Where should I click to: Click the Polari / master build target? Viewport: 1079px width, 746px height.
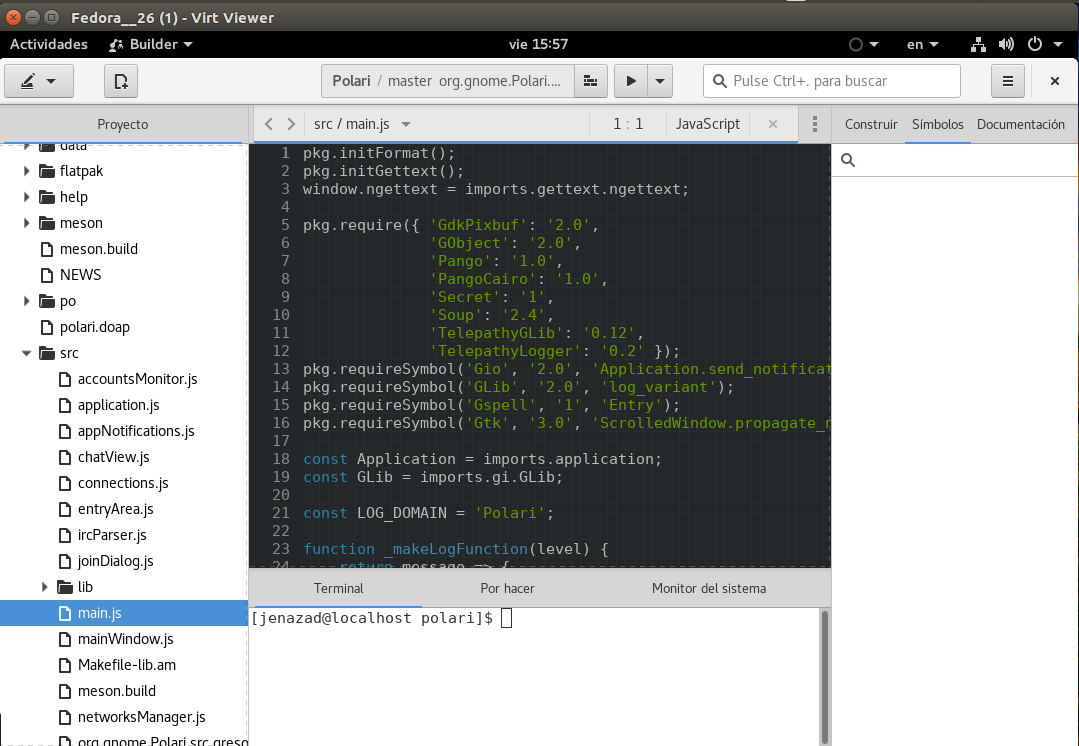click(447, 81)
